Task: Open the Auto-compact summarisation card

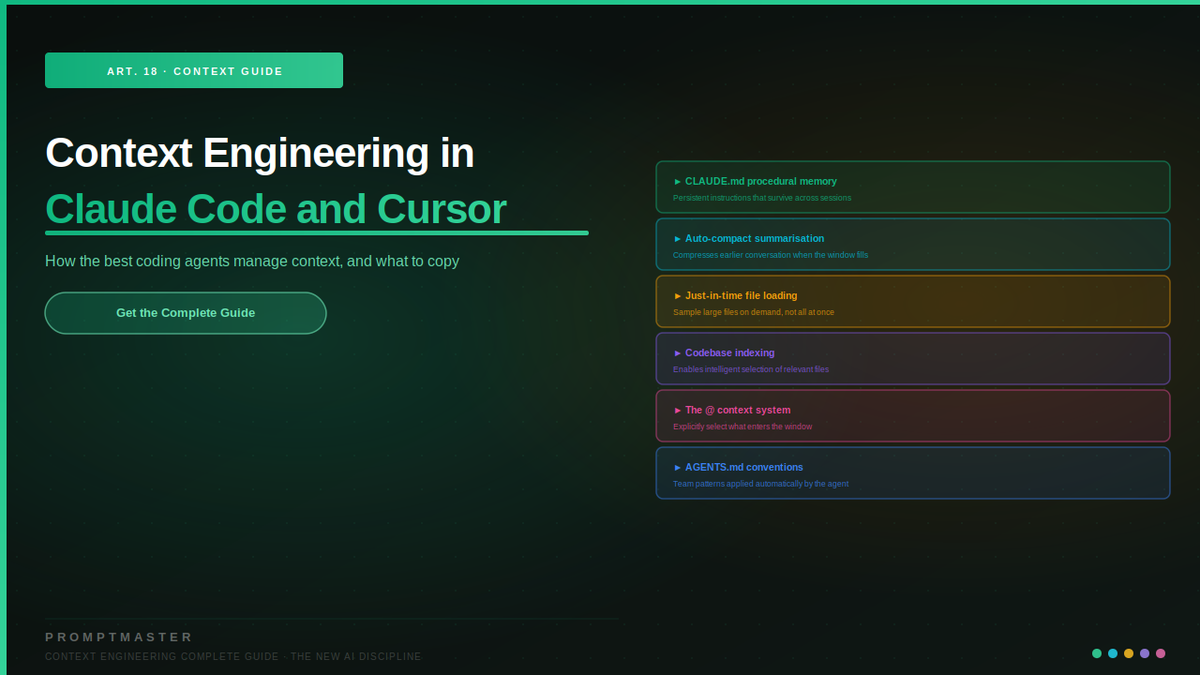Action: [913, 244]
